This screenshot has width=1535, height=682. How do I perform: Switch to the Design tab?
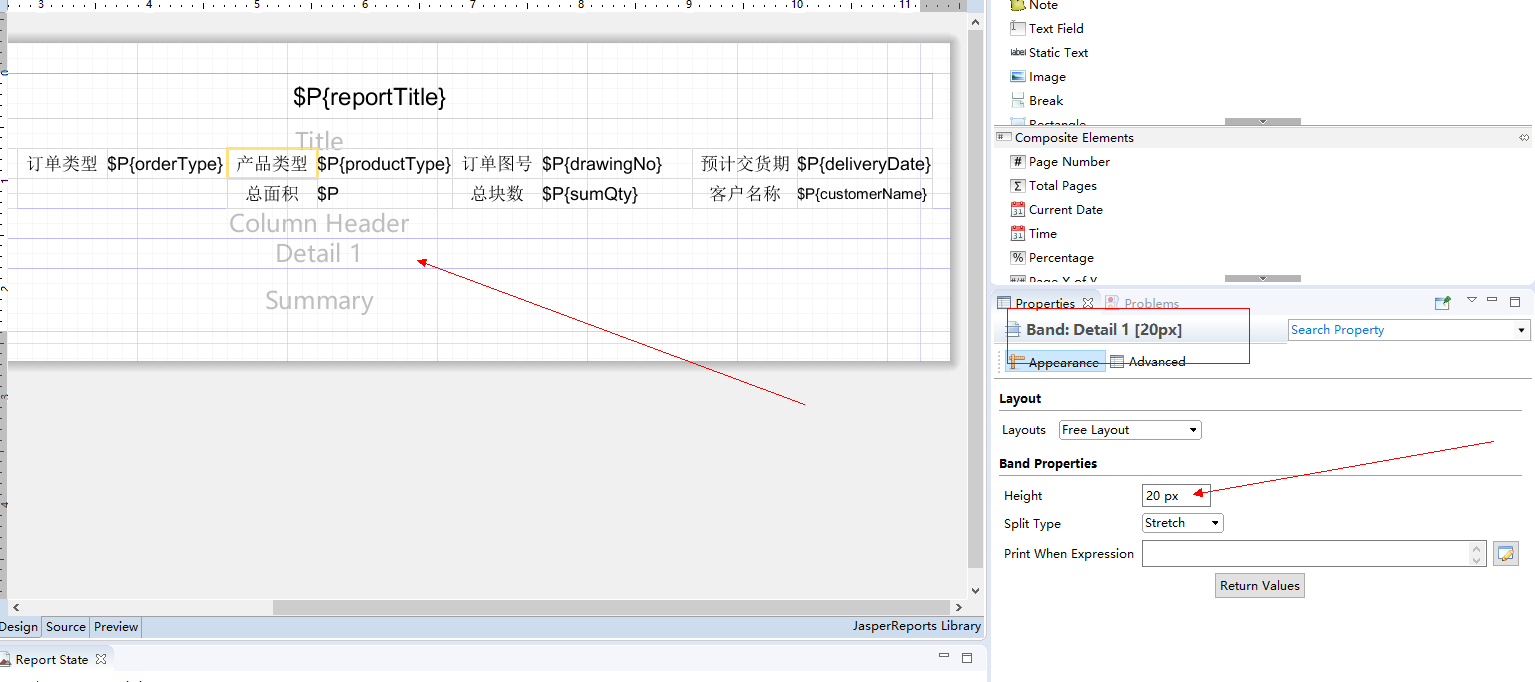[19, 627]
